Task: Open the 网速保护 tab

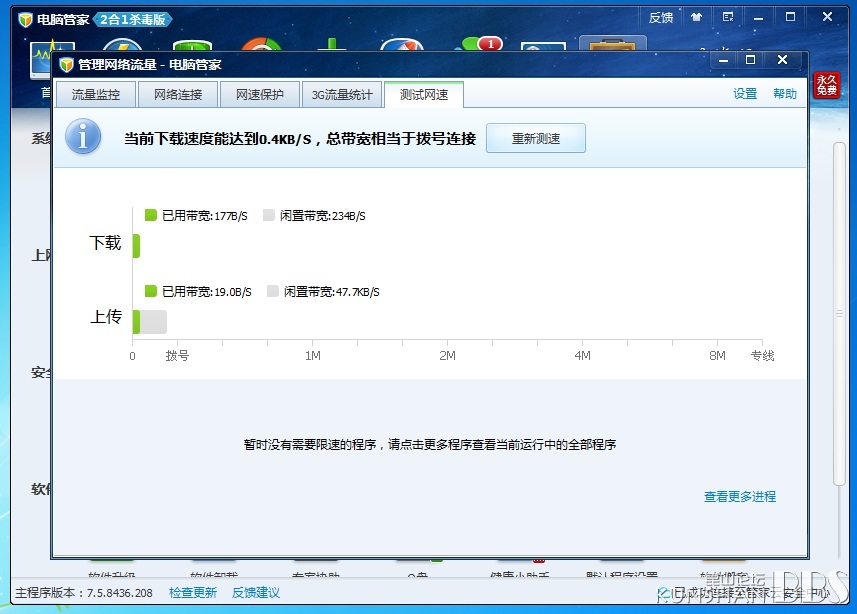Action: coord(260,95)
